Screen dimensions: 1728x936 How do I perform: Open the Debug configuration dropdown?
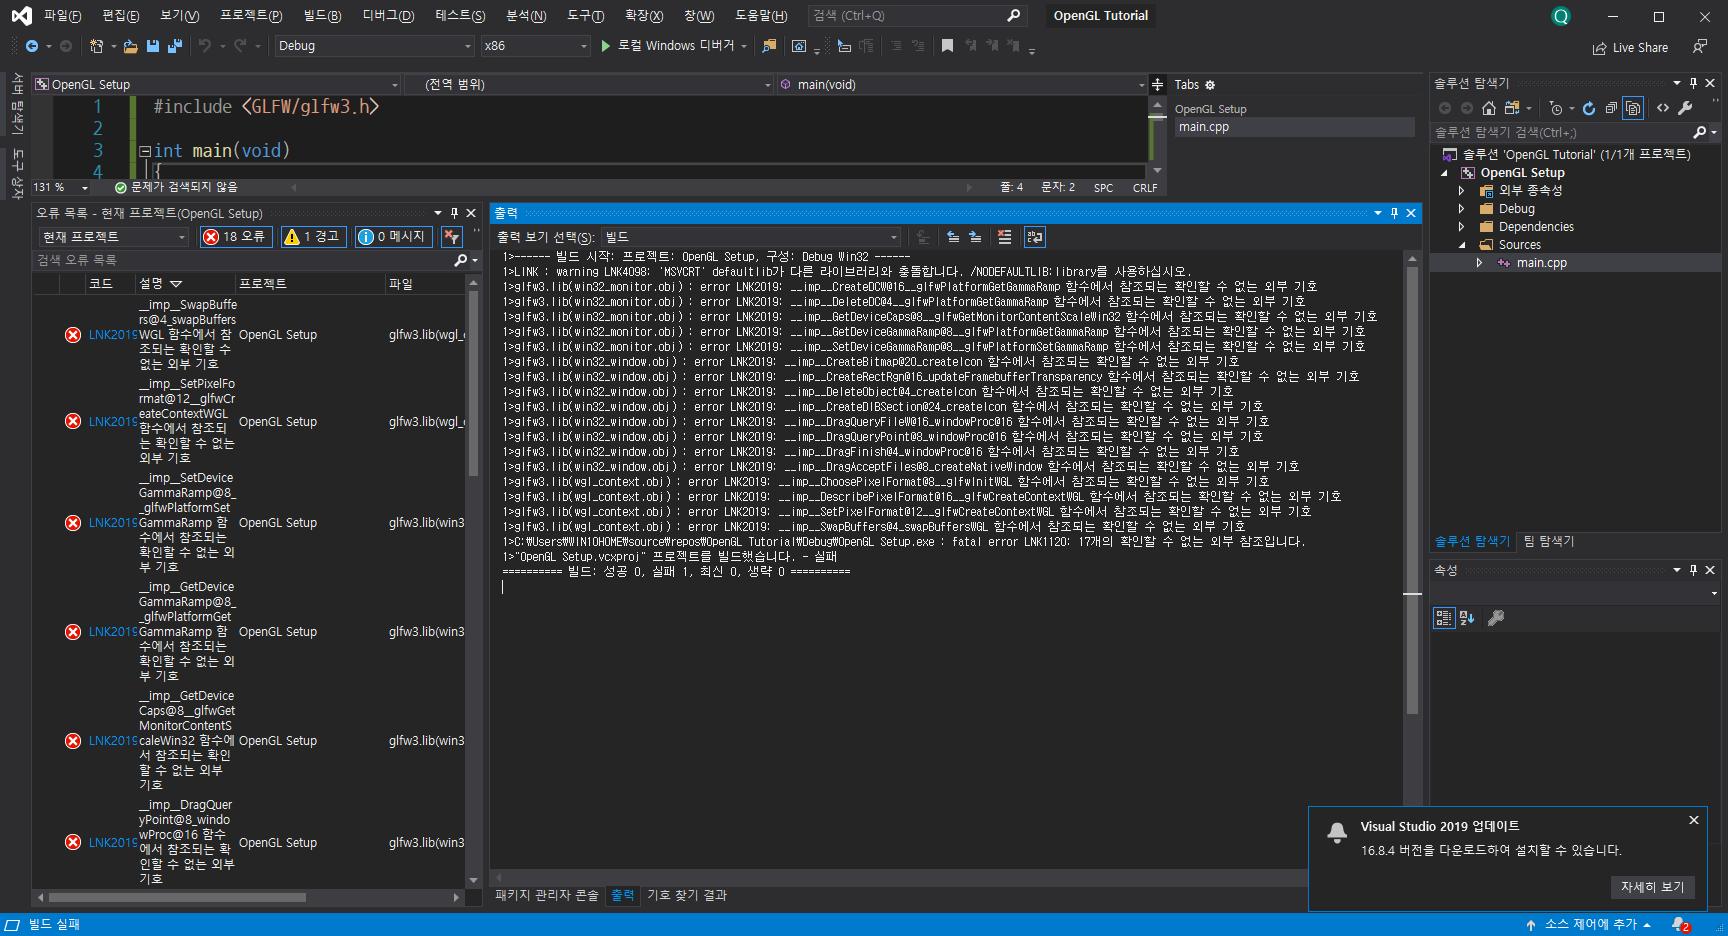pyautogui.click(x=374, y=46)
